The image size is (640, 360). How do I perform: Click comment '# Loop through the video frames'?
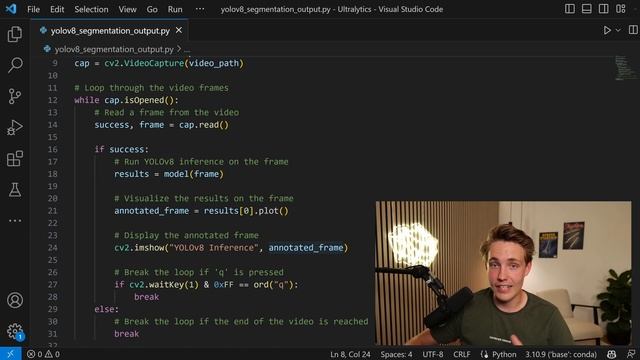(151, 88)
